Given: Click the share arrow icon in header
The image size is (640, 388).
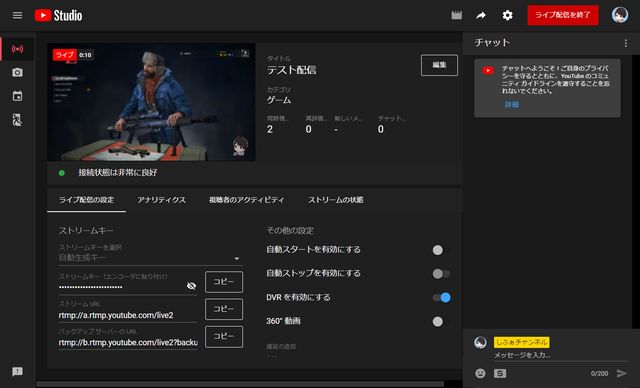Looking at the screenshot, I should tap(481, 16).
